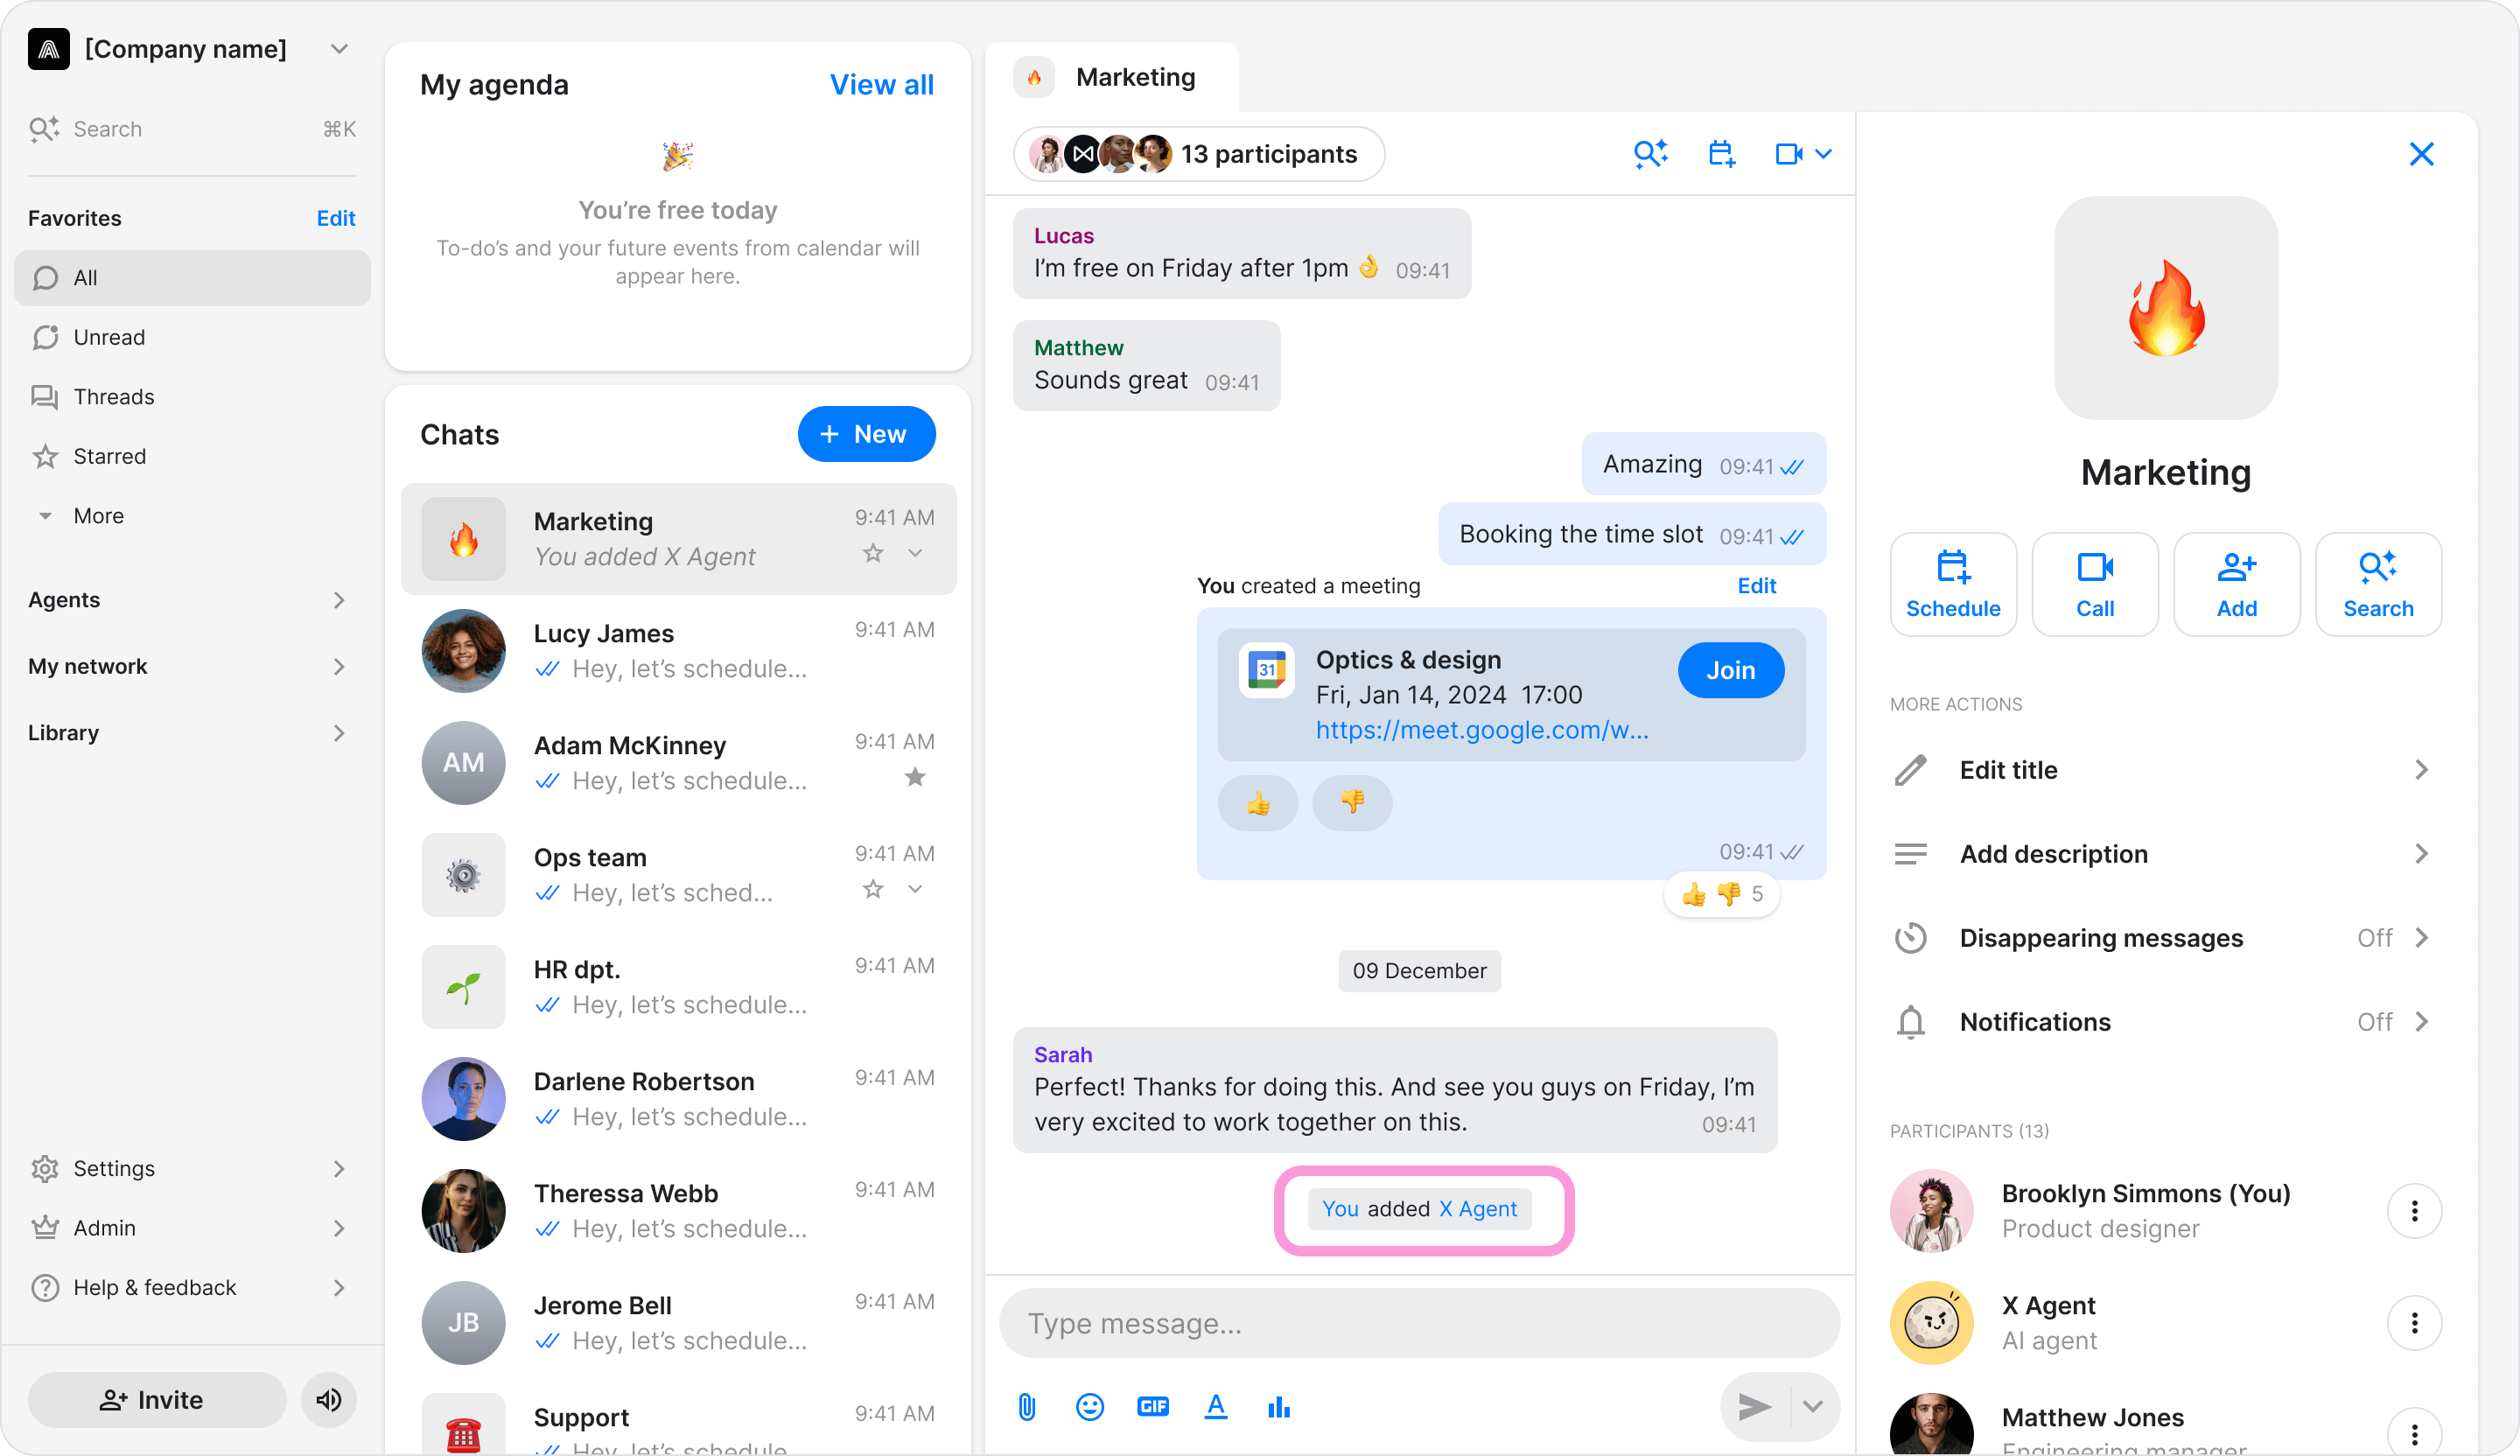2520x1456 pixels.
Task: Open video call options dropdown arrow
Action: [1824, 154]
